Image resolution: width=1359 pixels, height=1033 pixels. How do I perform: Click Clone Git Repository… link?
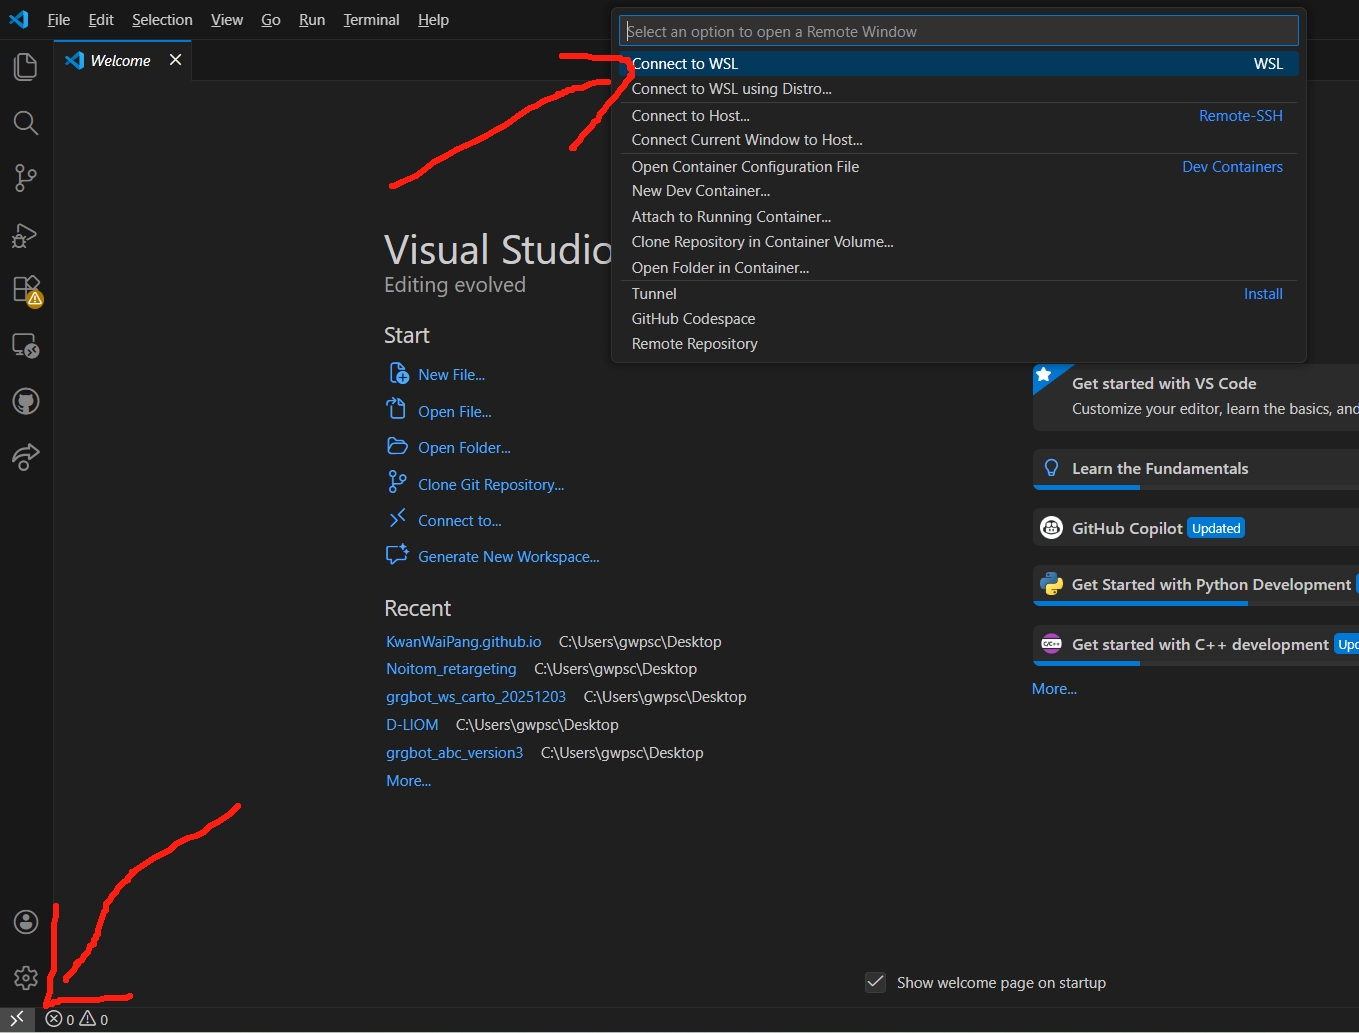[490, 485]
